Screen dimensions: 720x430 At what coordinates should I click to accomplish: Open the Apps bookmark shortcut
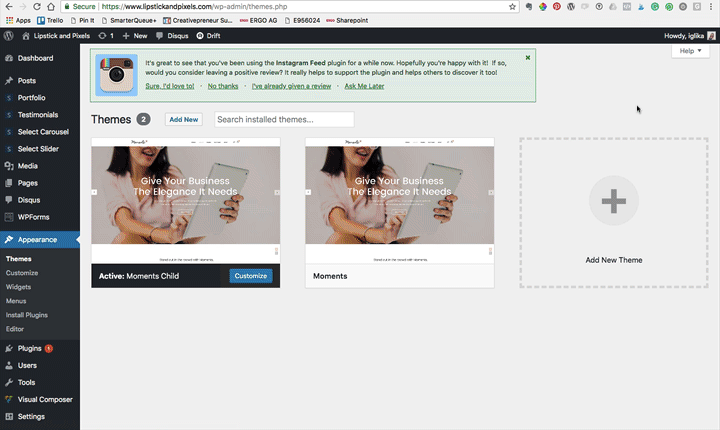(18, 20)
